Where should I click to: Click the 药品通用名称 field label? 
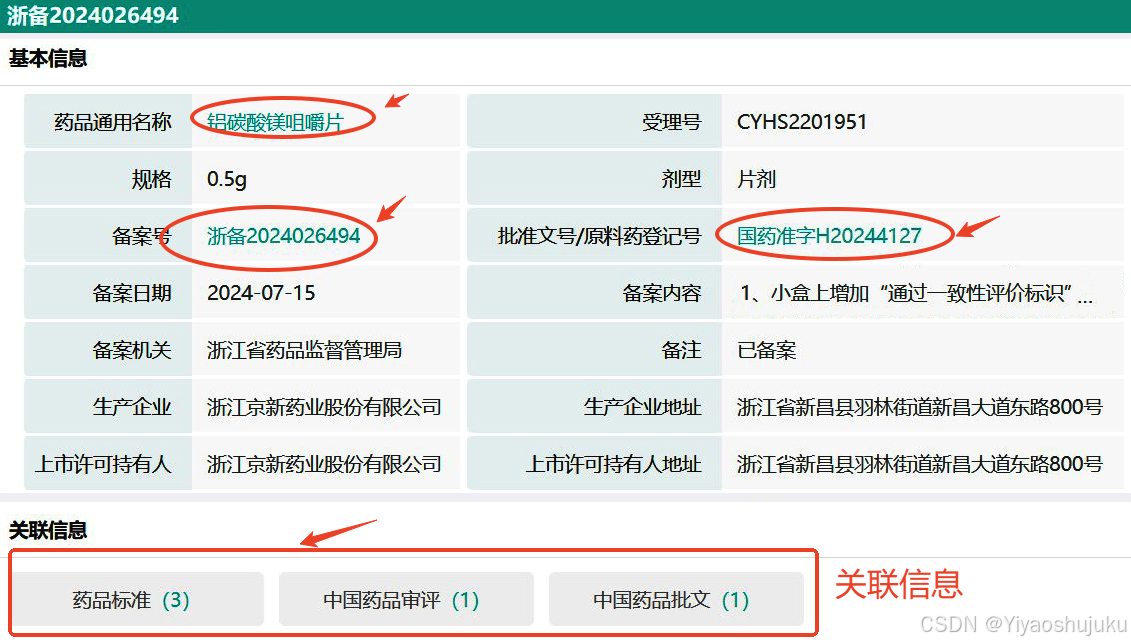click(113, 122)
